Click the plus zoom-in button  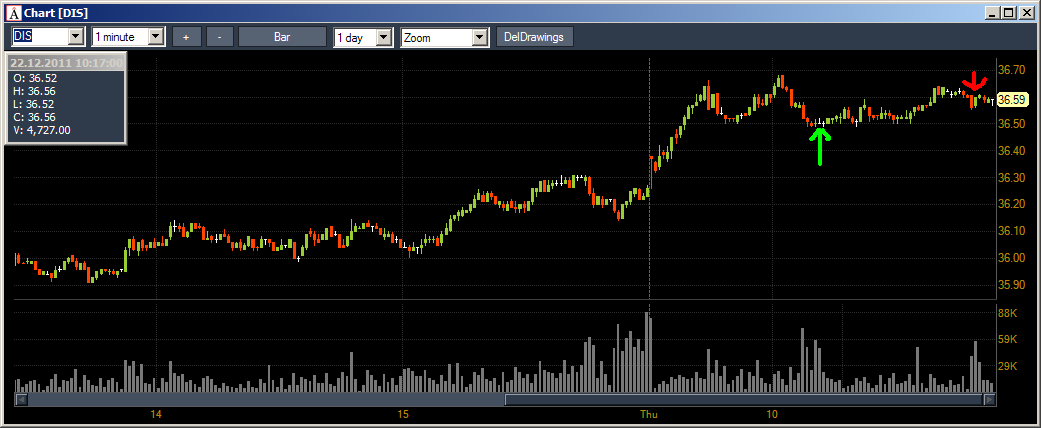(187, 37)
